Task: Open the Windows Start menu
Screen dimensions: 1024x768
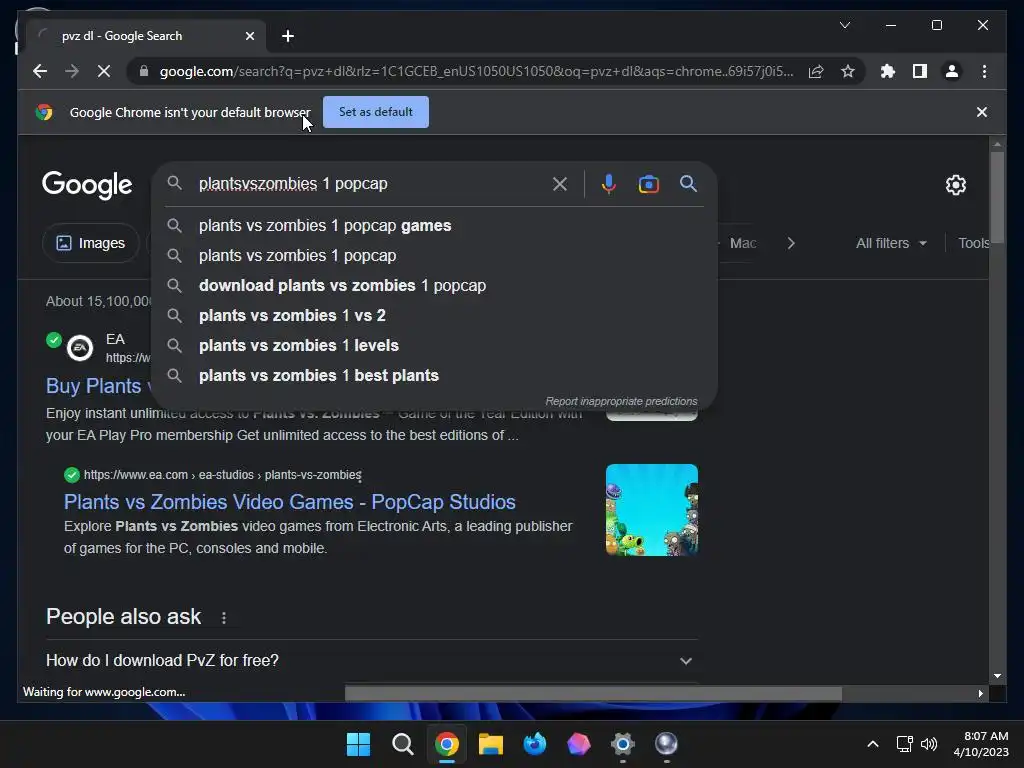Action: click(x=358, y=744)
